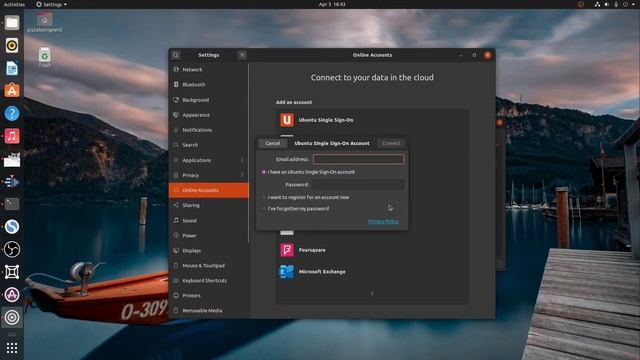This screenshot has height=360, width=640.
Task: Launch Rhythmbox from the dock
Action: [x=12, y=45]
